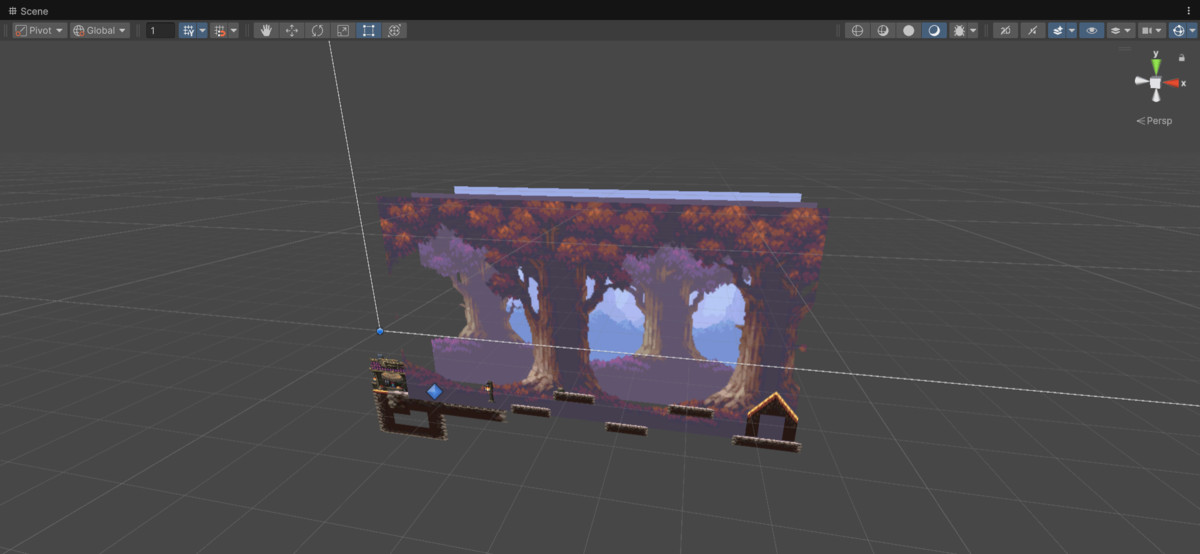Switch to Wireframe draw mode
The width and height of the screenshot is (1200, 554).
tap(857, 30)
